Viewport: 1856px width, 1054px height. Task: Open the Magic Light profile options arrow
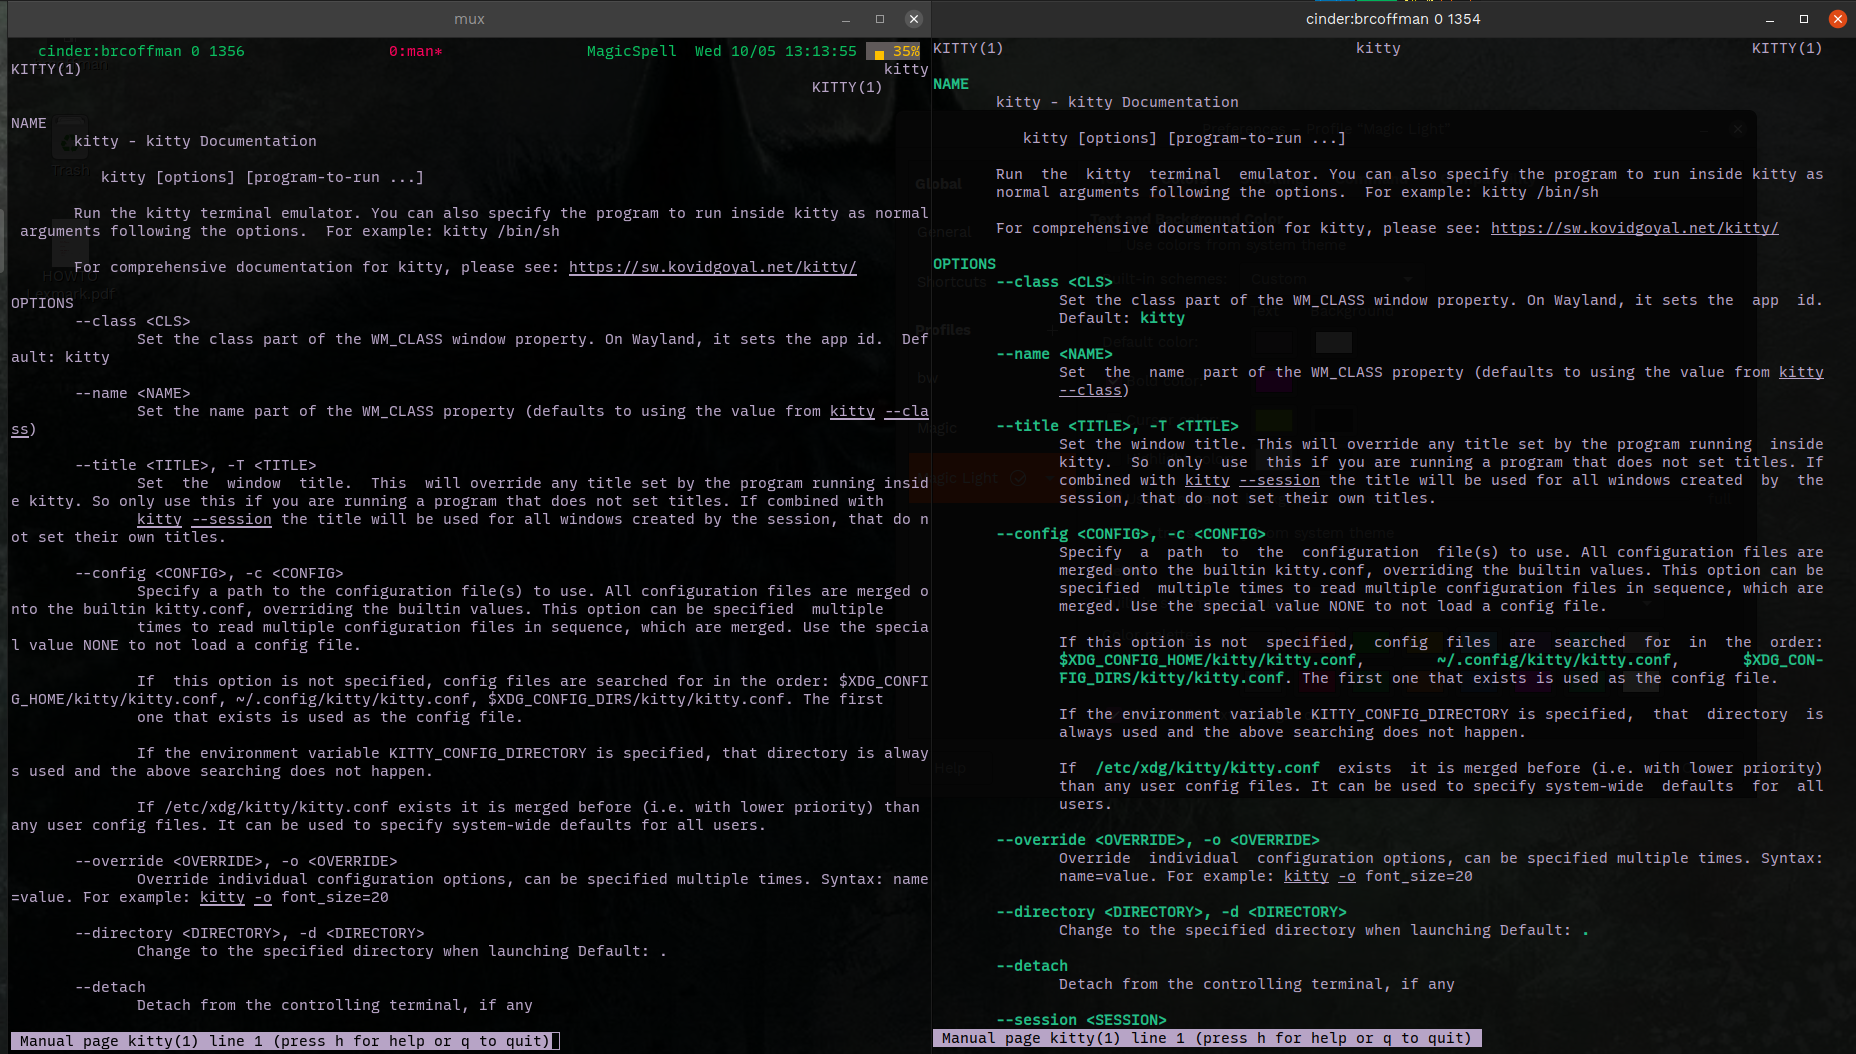coord(1050,478)
